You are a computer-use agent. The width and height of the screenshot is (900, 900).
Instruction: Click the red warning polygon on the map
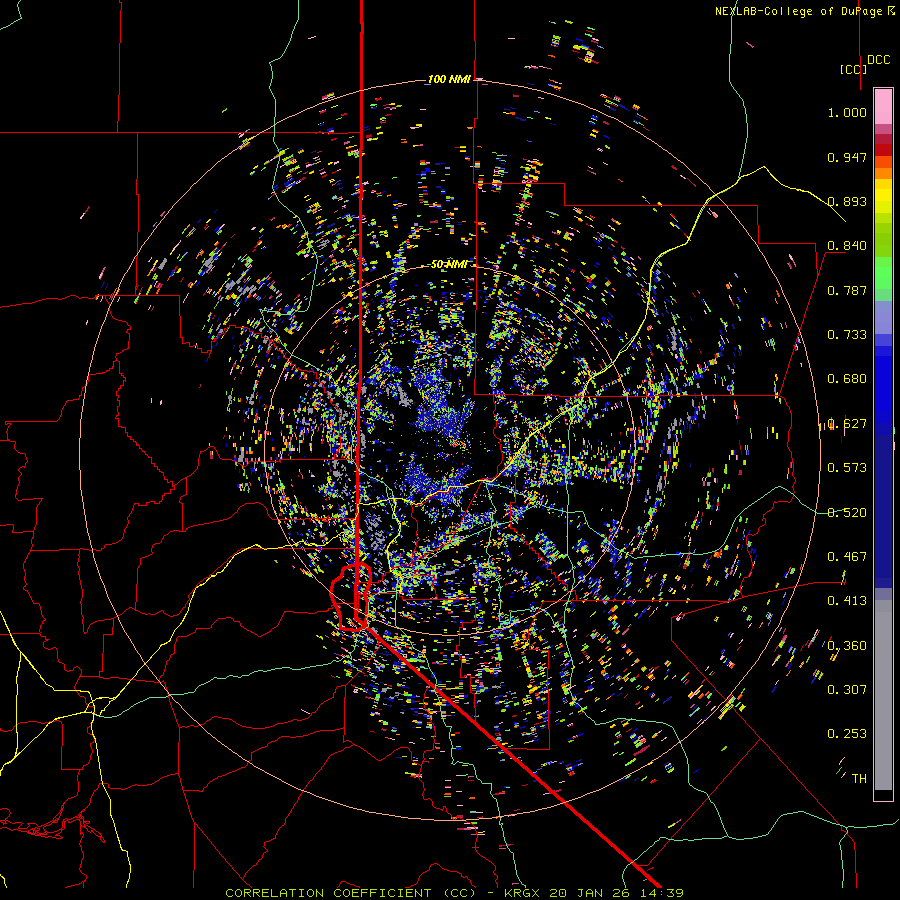(351, 598)
